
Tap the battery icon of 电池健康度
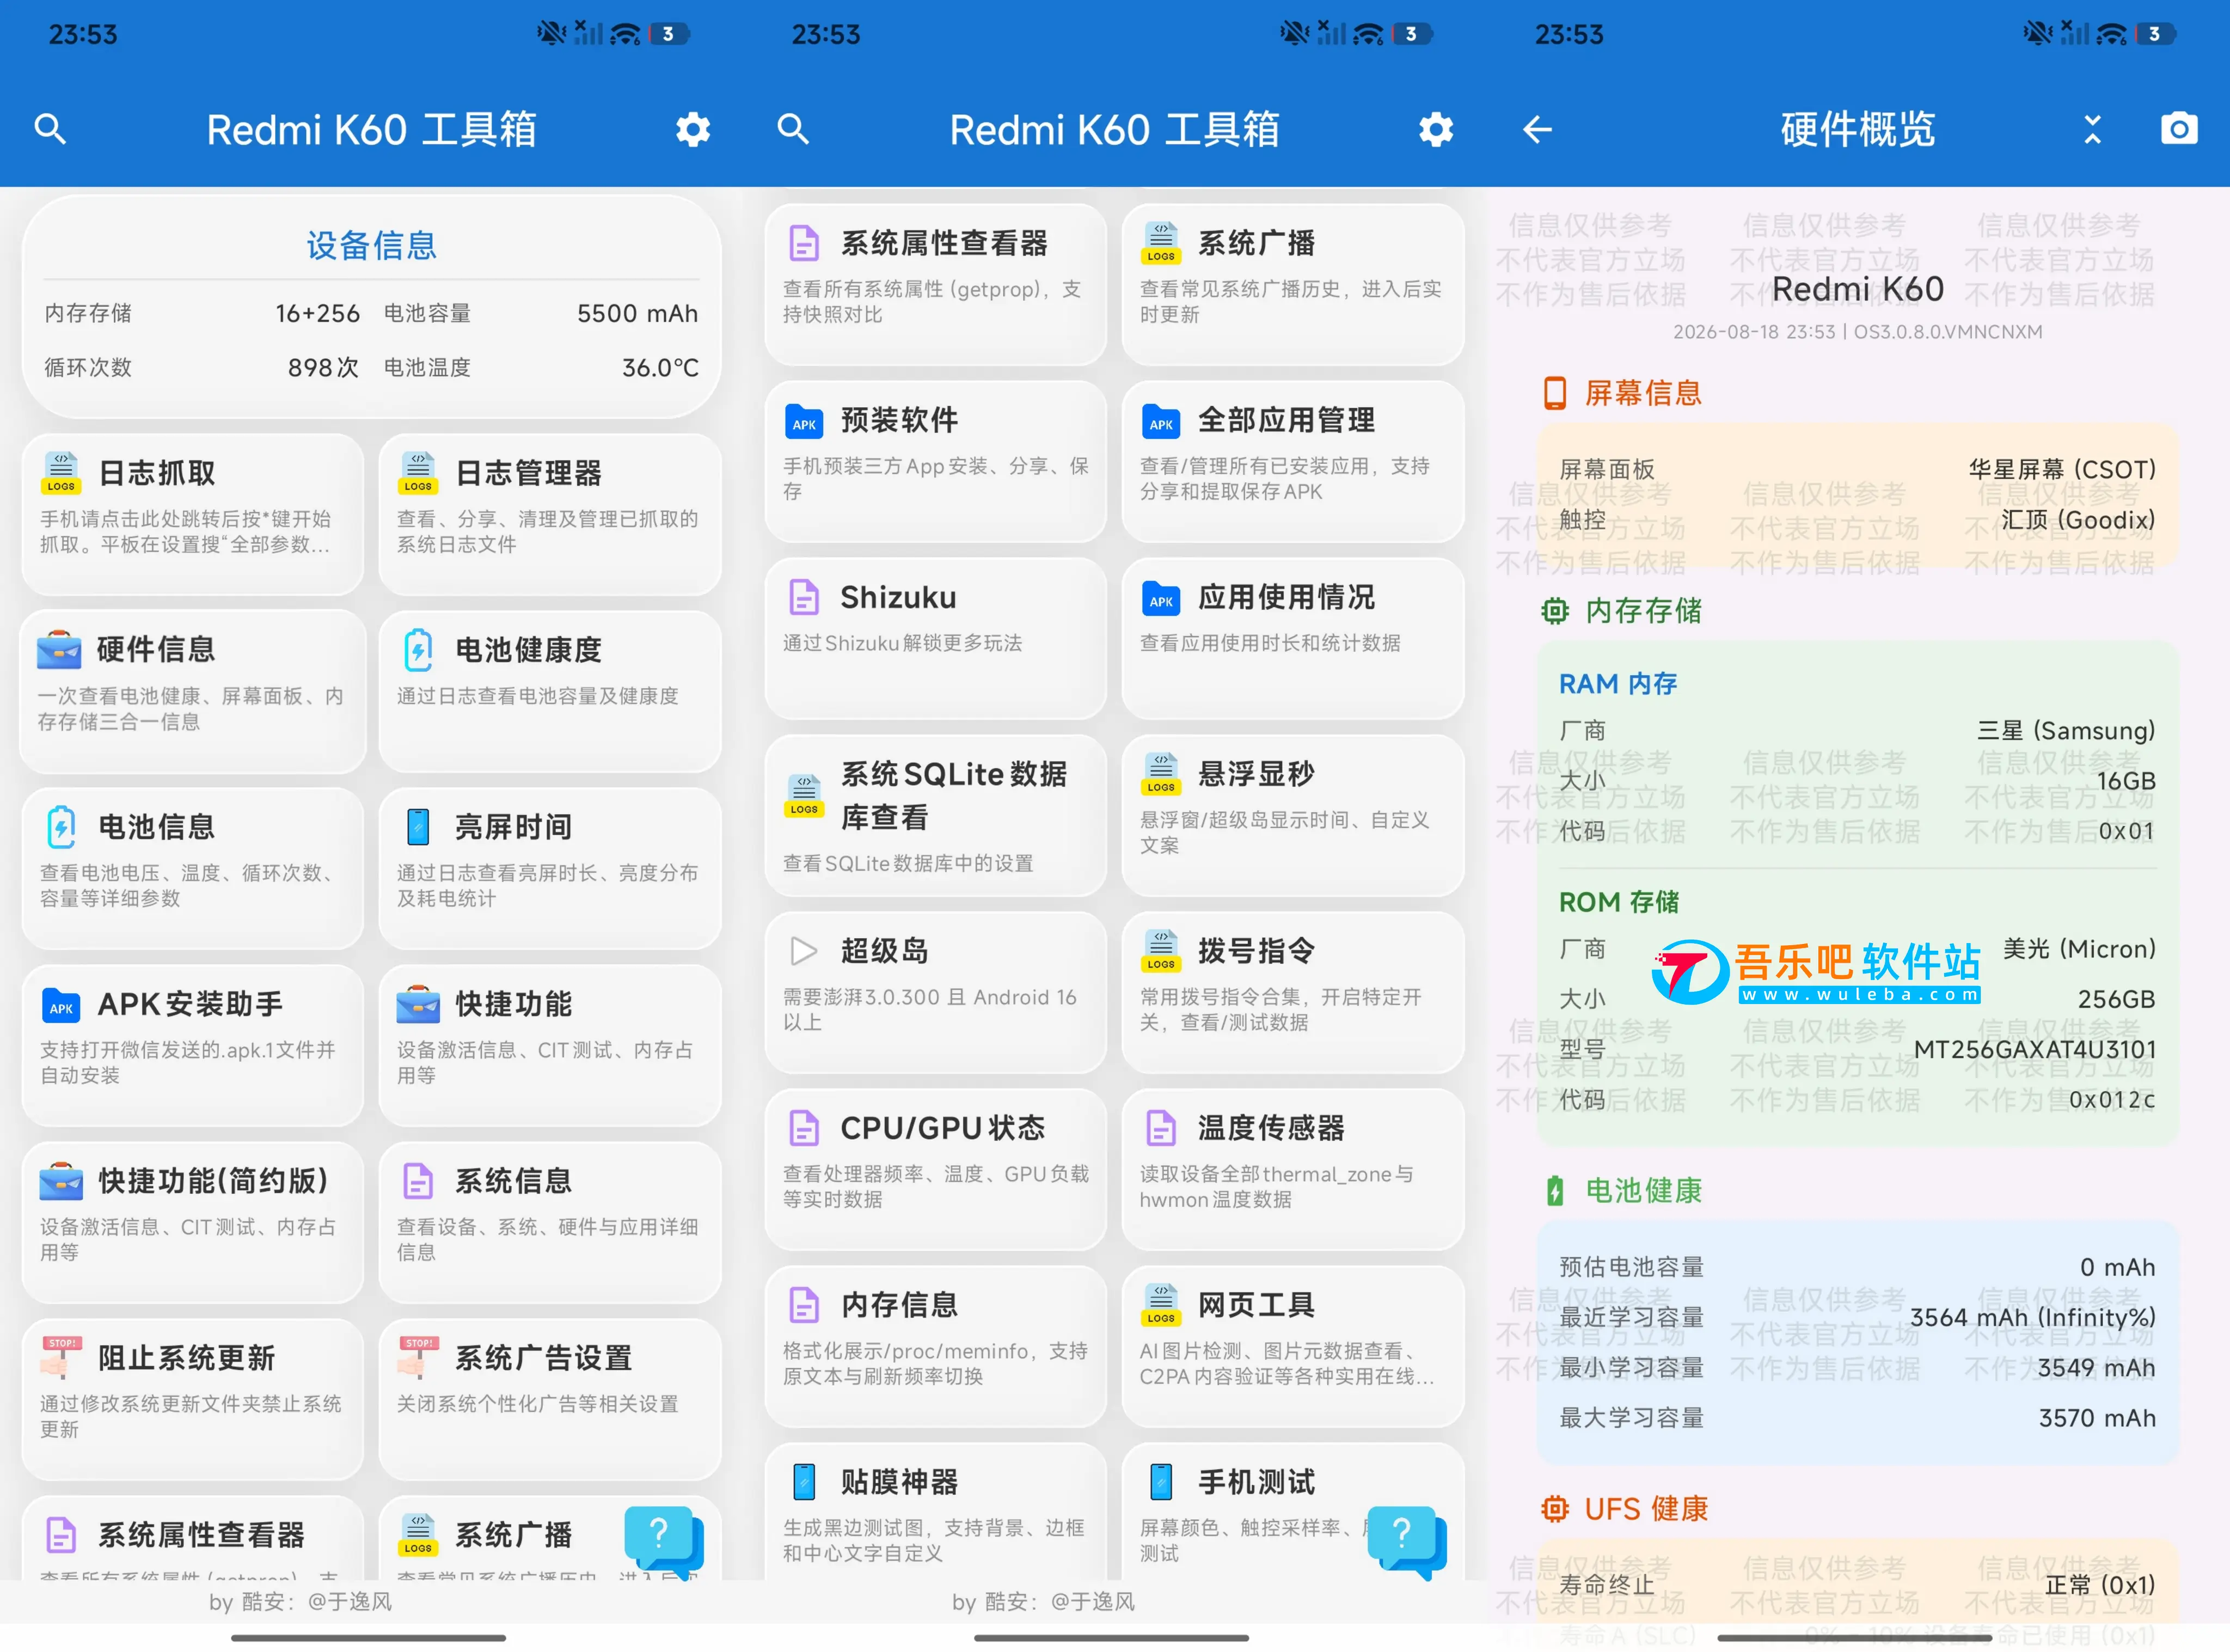point(418,650)
